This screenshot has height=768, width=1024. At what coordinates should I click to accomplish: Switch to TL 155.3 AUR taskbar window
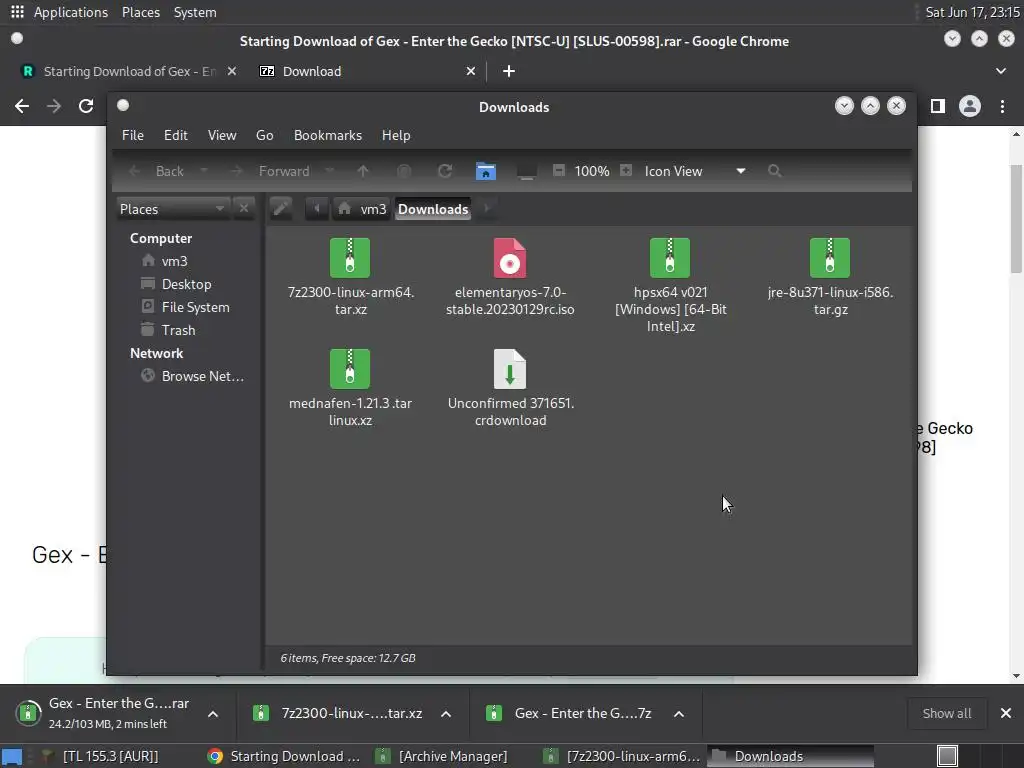click(99, 756)
